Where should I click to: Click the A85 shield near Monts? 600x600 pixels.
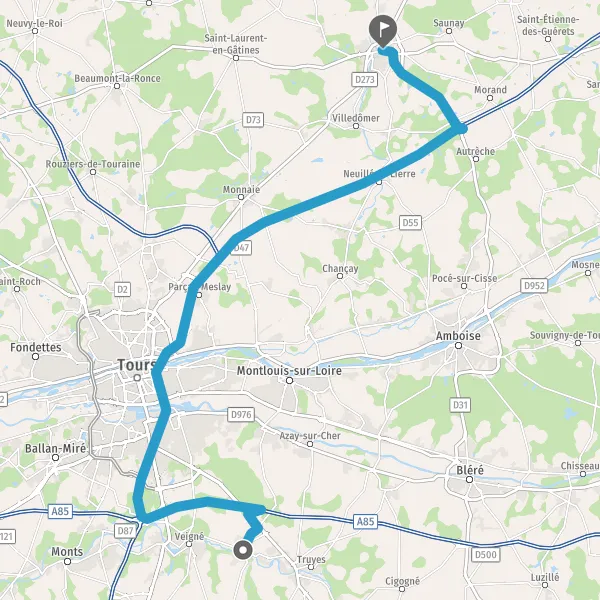tap(60, 512)
